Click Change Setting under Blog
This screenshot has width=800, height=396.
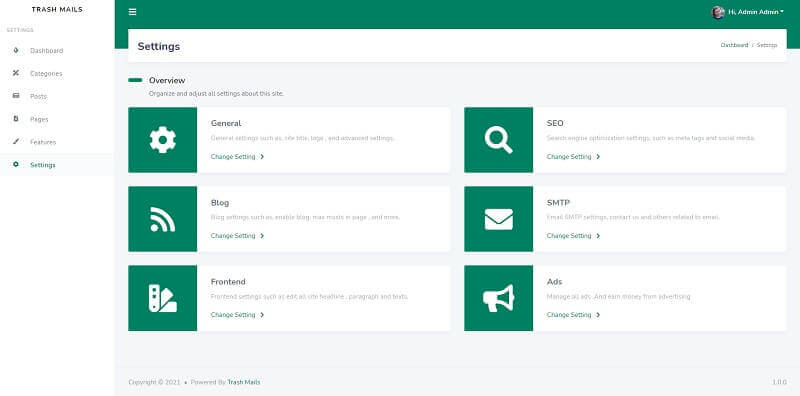237,236
